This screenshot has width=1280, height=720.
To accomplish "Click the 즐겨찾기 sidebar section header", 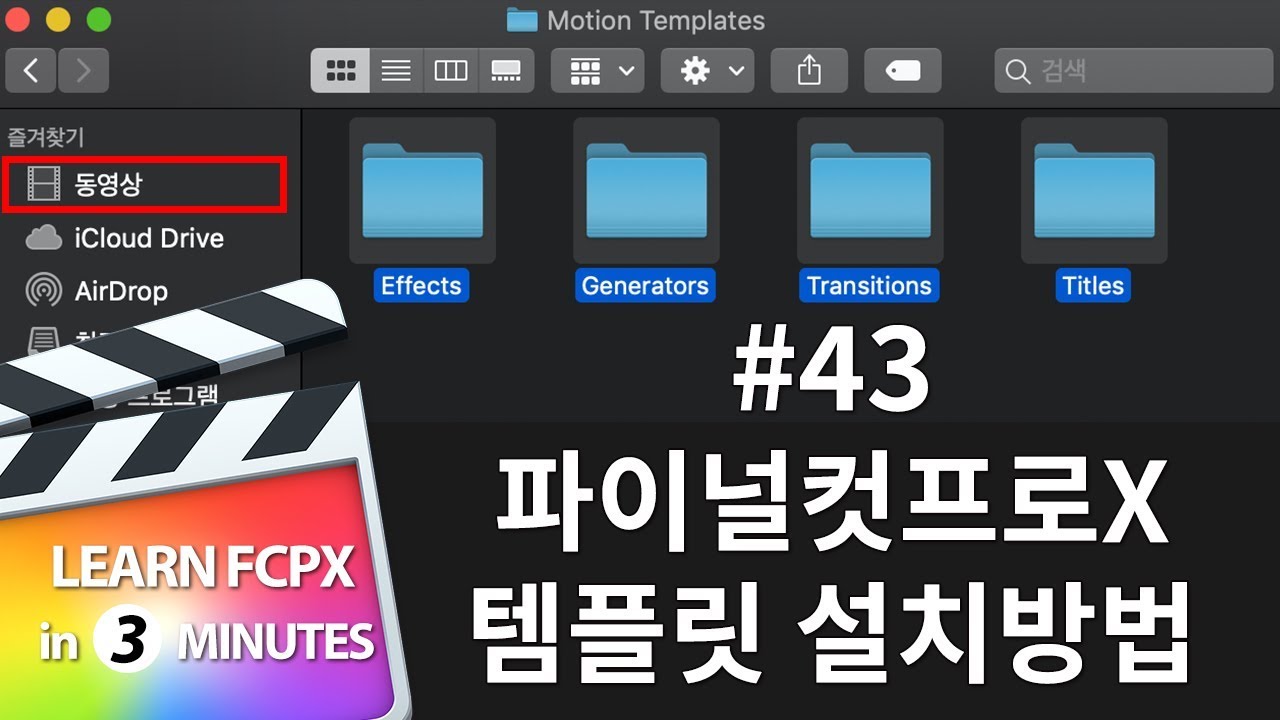I will click(46, 138).
